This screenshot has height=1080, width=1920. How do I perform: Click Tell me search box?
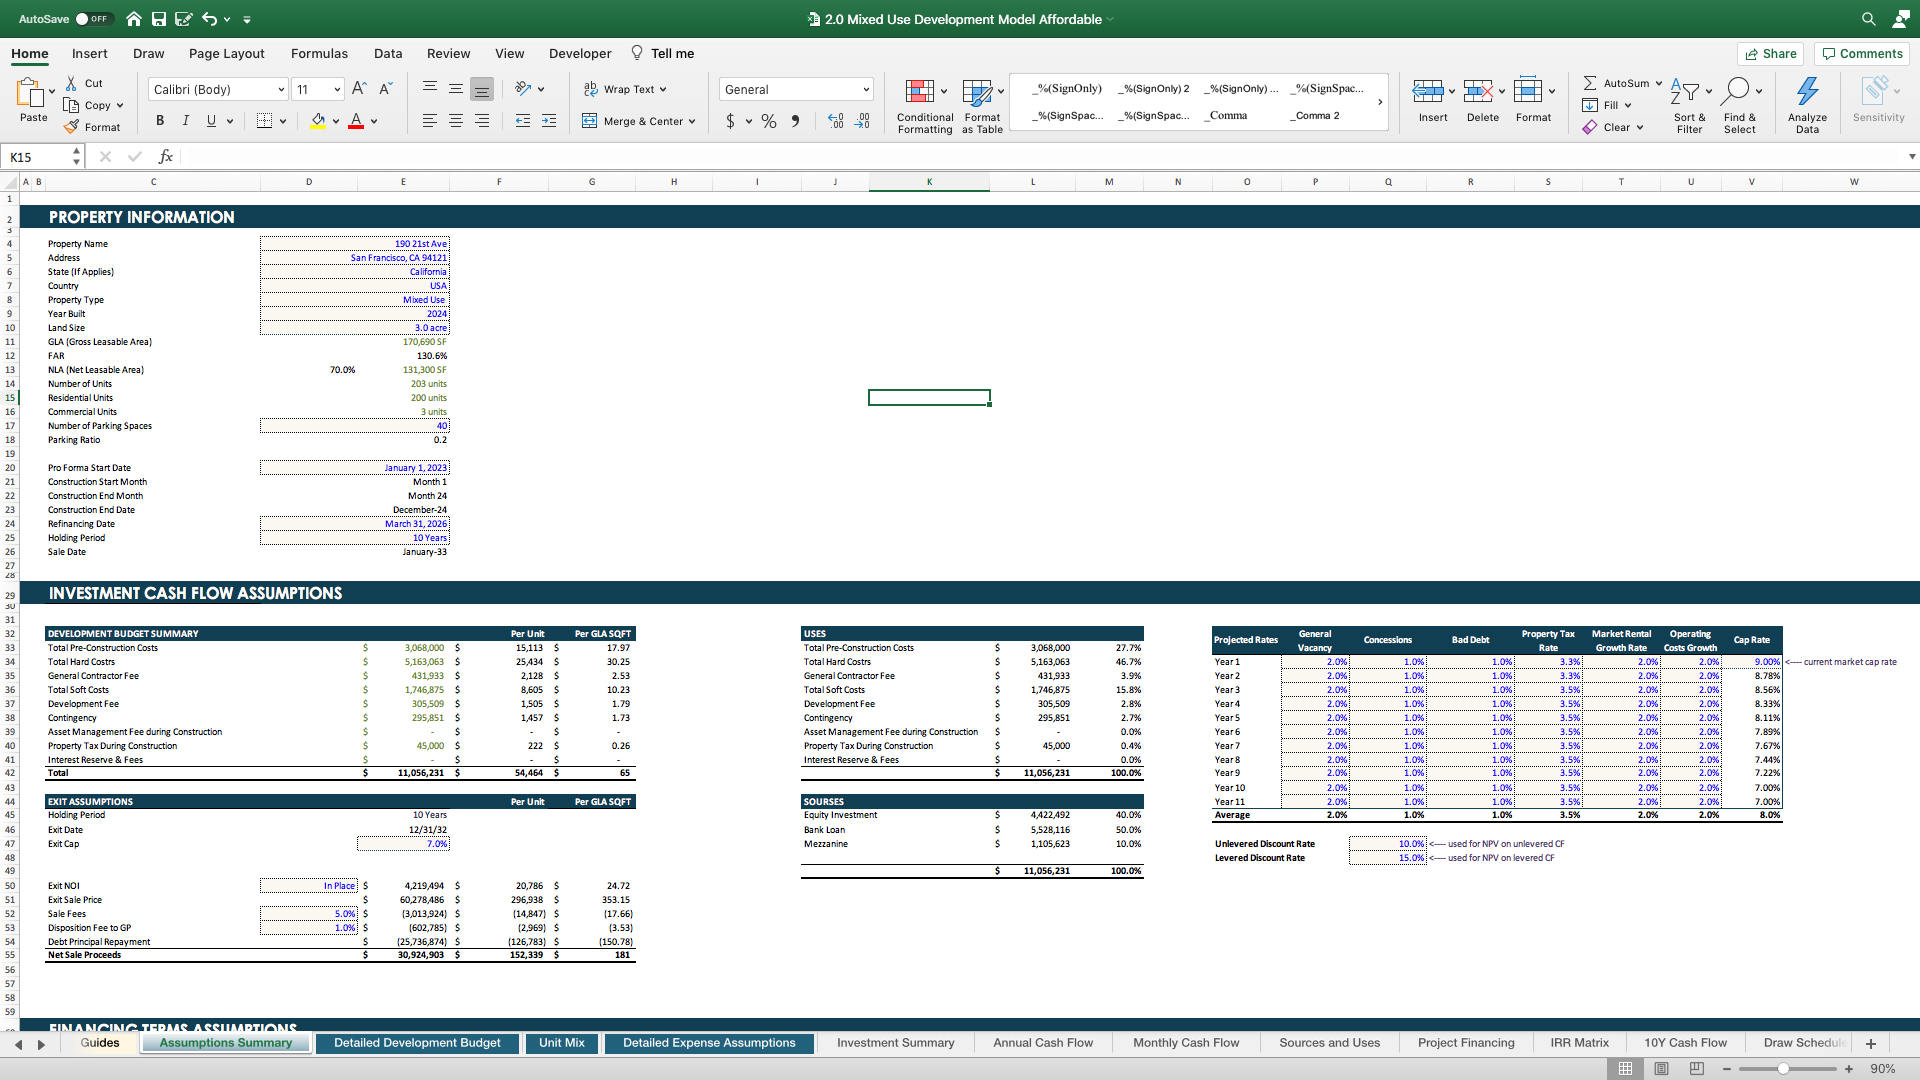[x=662, y=53]
